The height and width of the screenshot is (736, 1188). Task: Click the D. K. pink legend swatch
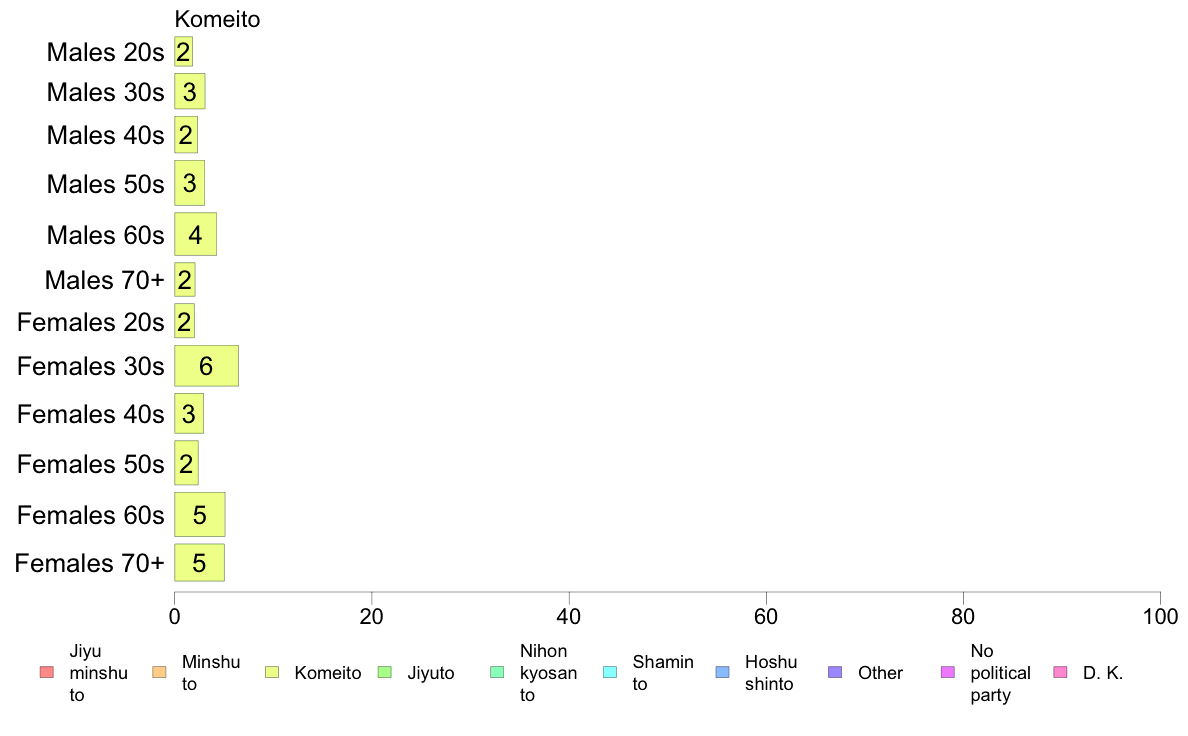pyautogui.click(x=1061, y=672)
